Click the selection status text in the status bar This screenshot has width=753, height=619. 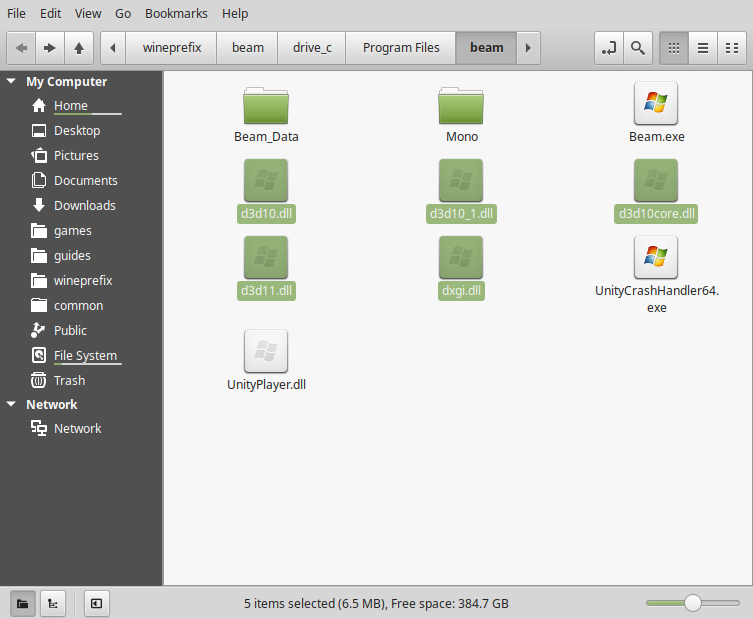[376, 603]
